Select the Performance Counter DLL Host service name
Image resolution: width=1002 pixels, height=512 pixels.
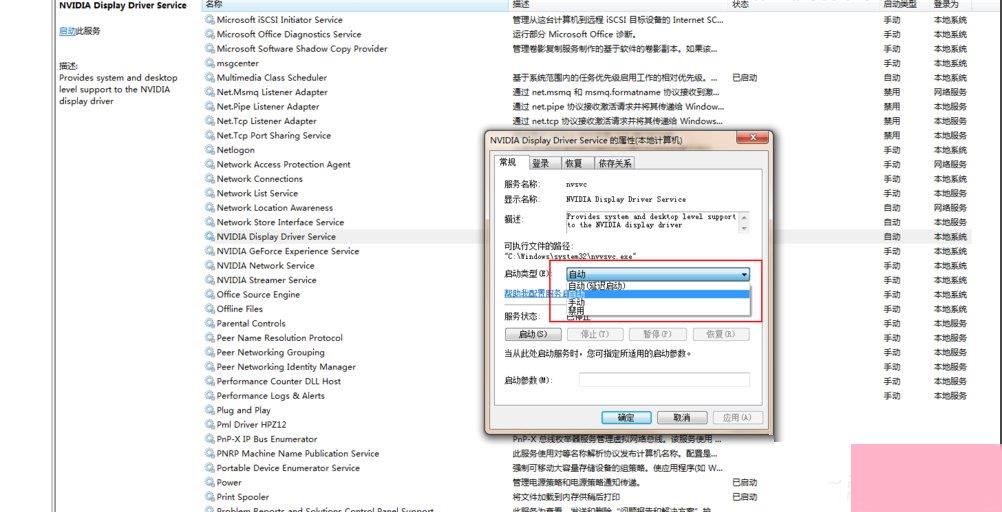click(279, 381)
